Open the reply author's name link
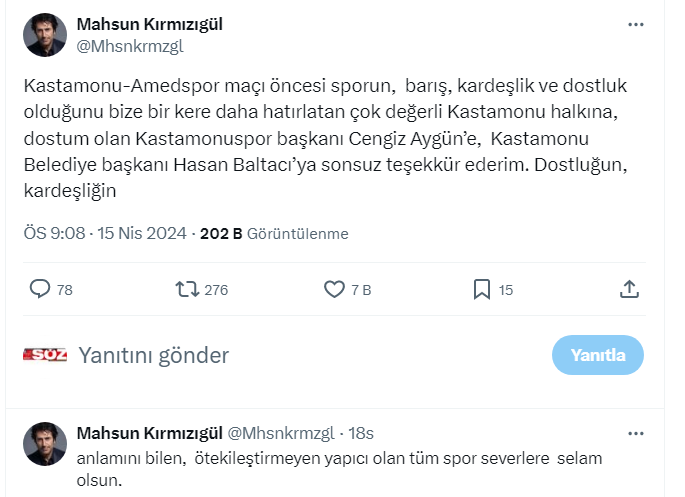Screen dimensions: 685x497 coord(151,434)
